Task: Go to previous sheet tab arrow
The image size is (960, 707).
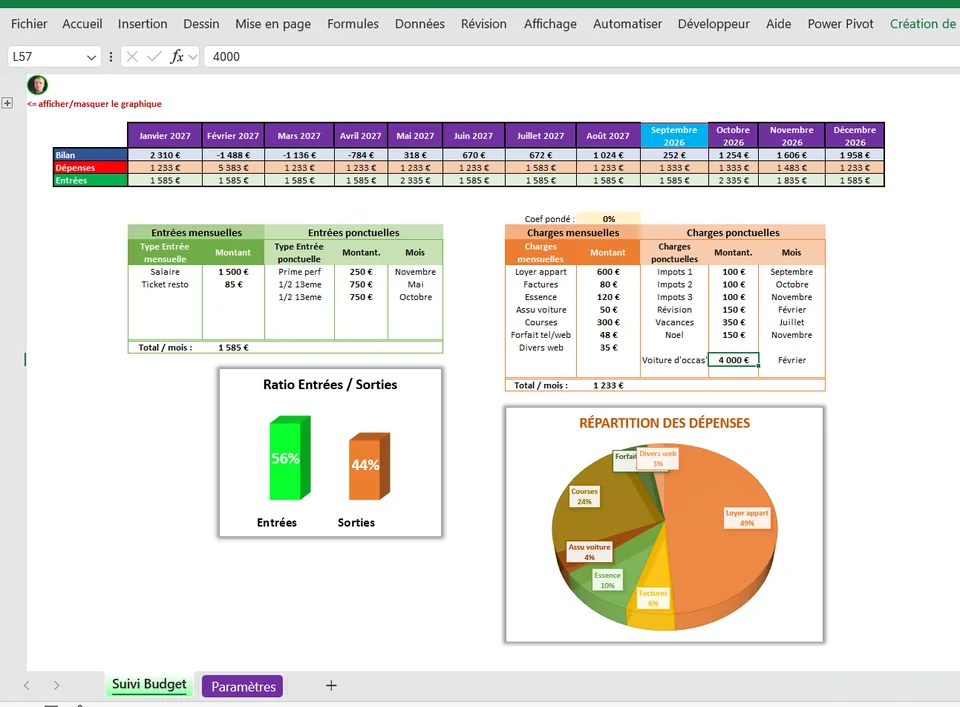Action: coord(26,686)
